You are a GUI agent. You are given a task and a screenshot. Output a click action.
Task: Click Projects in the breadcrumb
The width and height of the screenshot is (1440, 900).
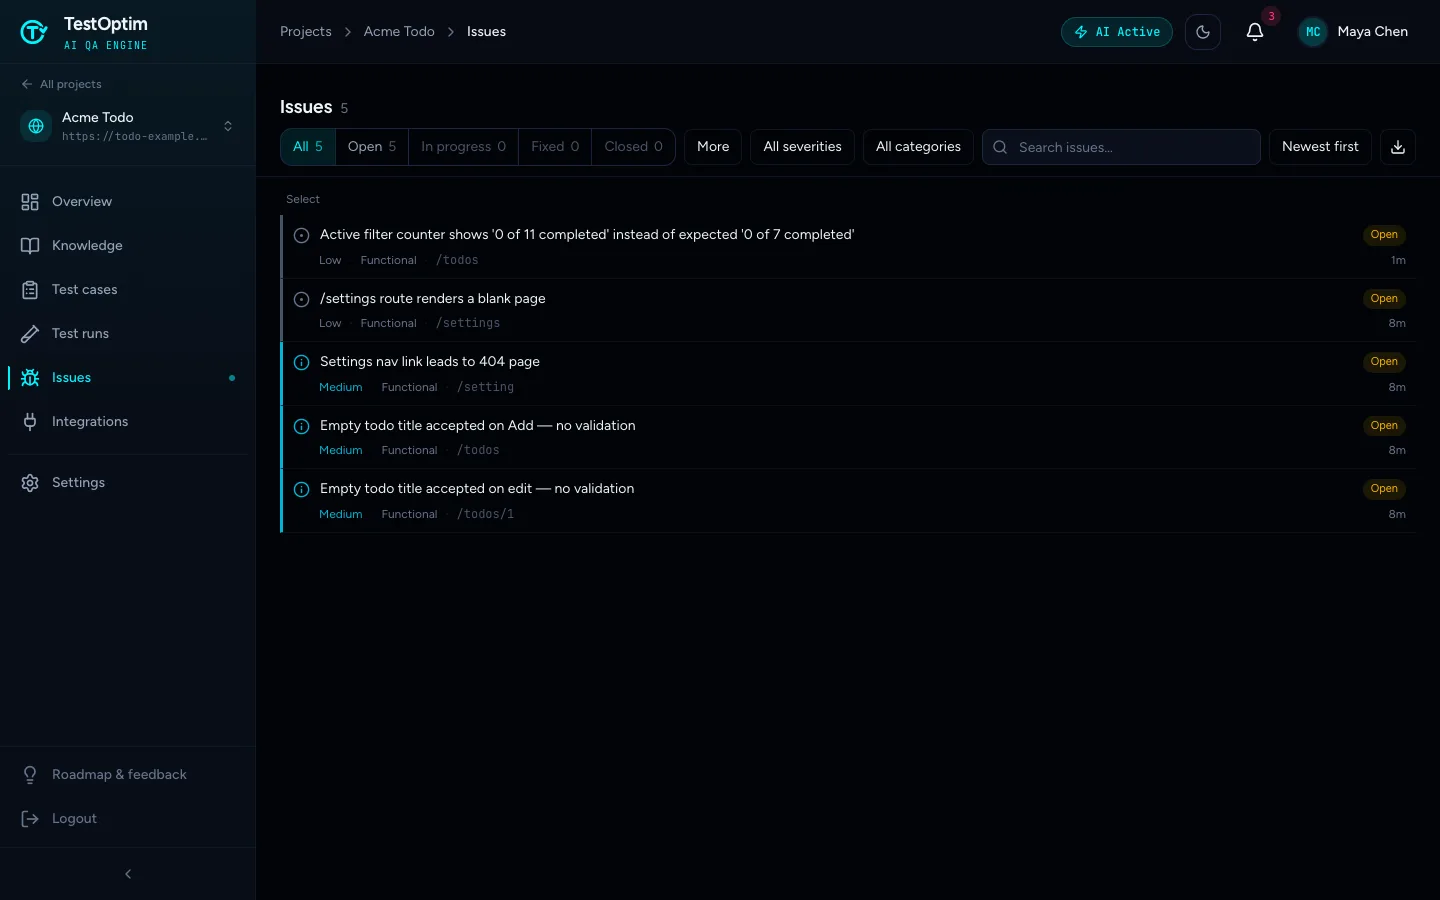(306, 32)
